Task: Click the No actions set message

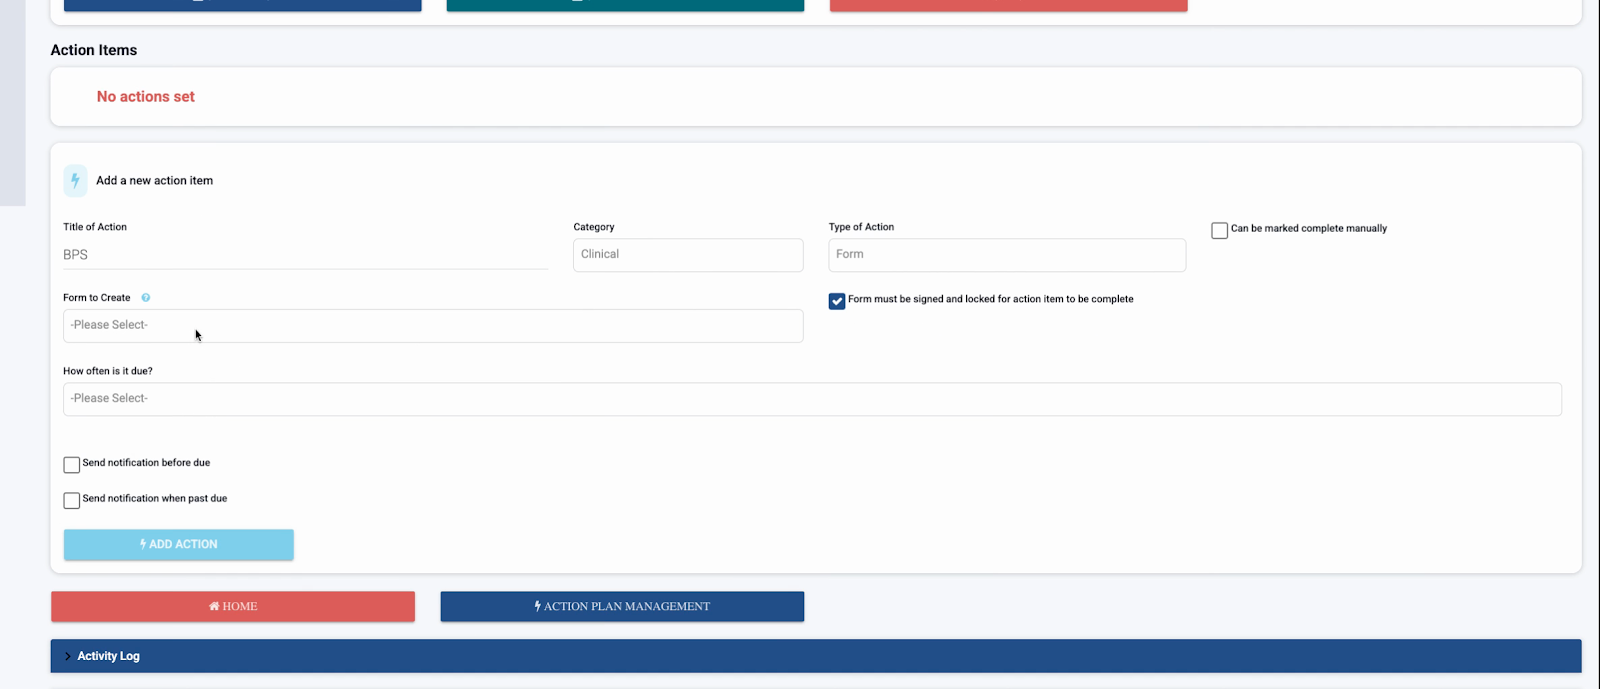Action: click(146, 97)
